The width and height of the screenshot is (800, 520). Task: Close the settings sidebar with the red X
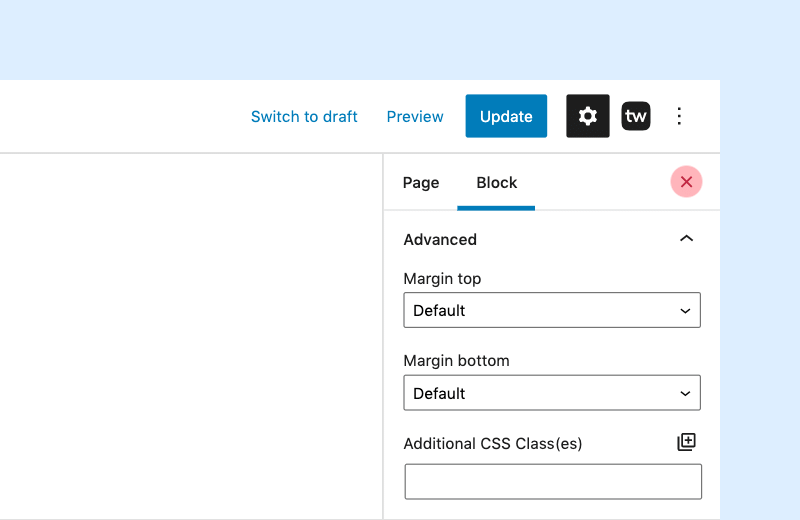click(x=686, y=182)
